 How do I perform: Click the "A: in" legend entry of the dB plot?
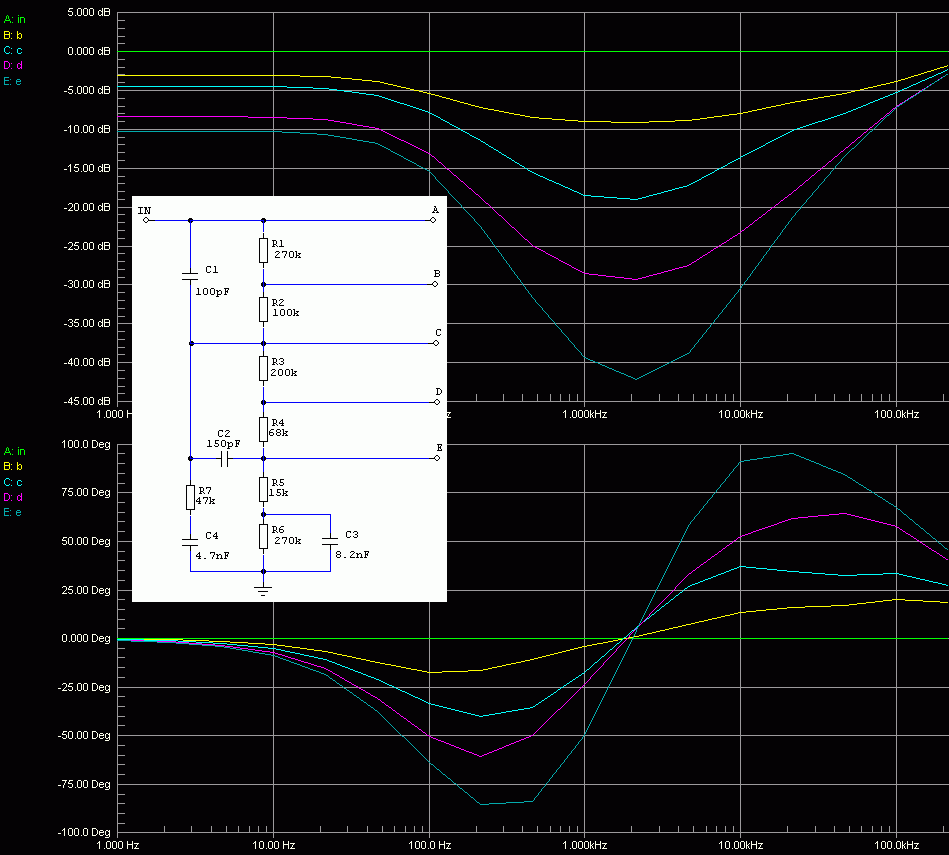point(15,19)
